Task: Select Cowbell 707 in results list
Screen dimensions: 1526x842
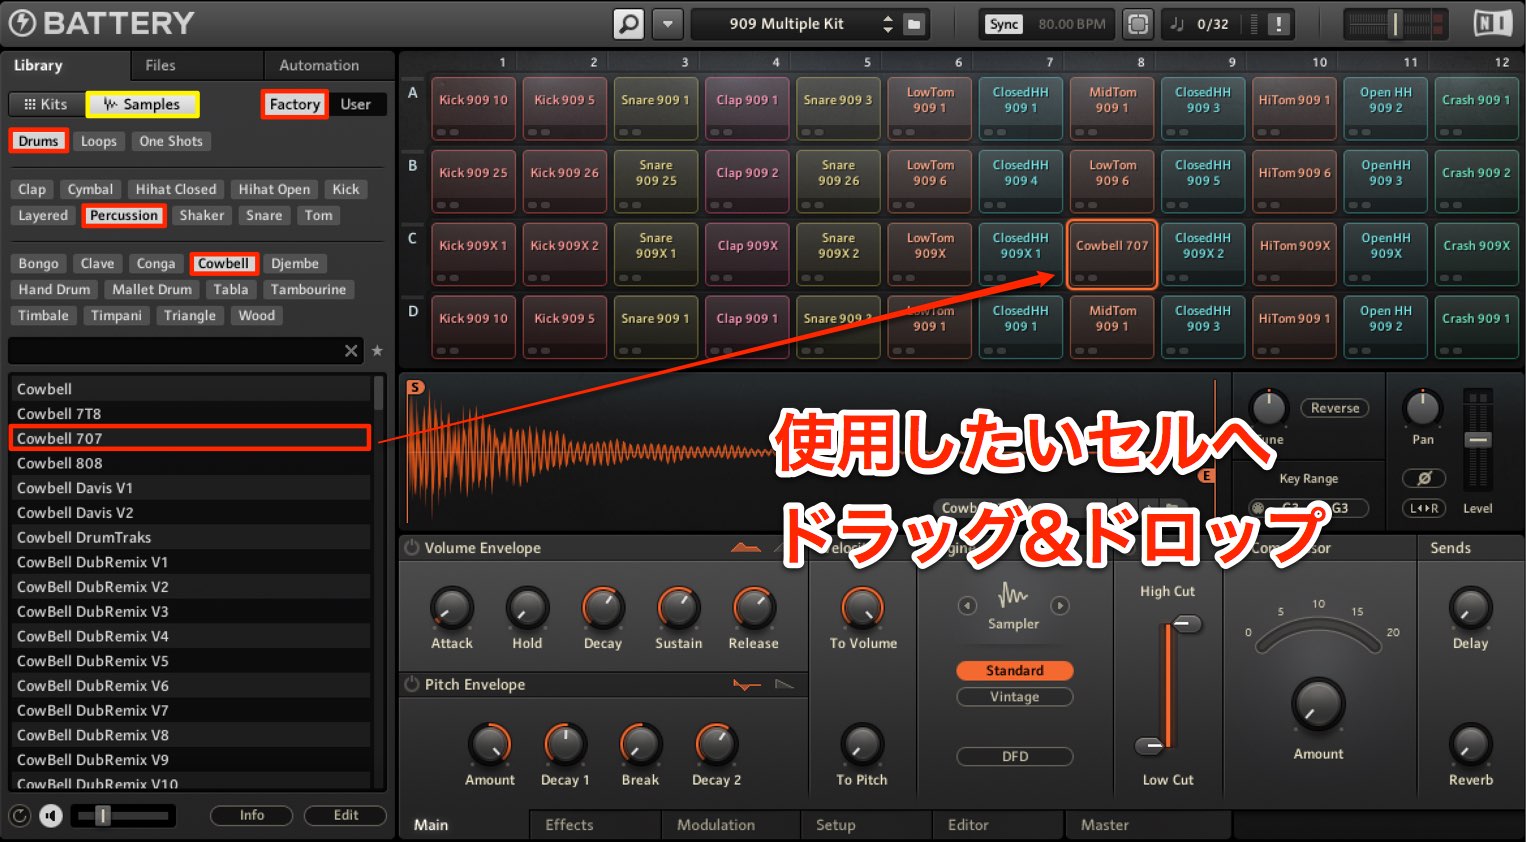Action: click(x=190, y=438)
